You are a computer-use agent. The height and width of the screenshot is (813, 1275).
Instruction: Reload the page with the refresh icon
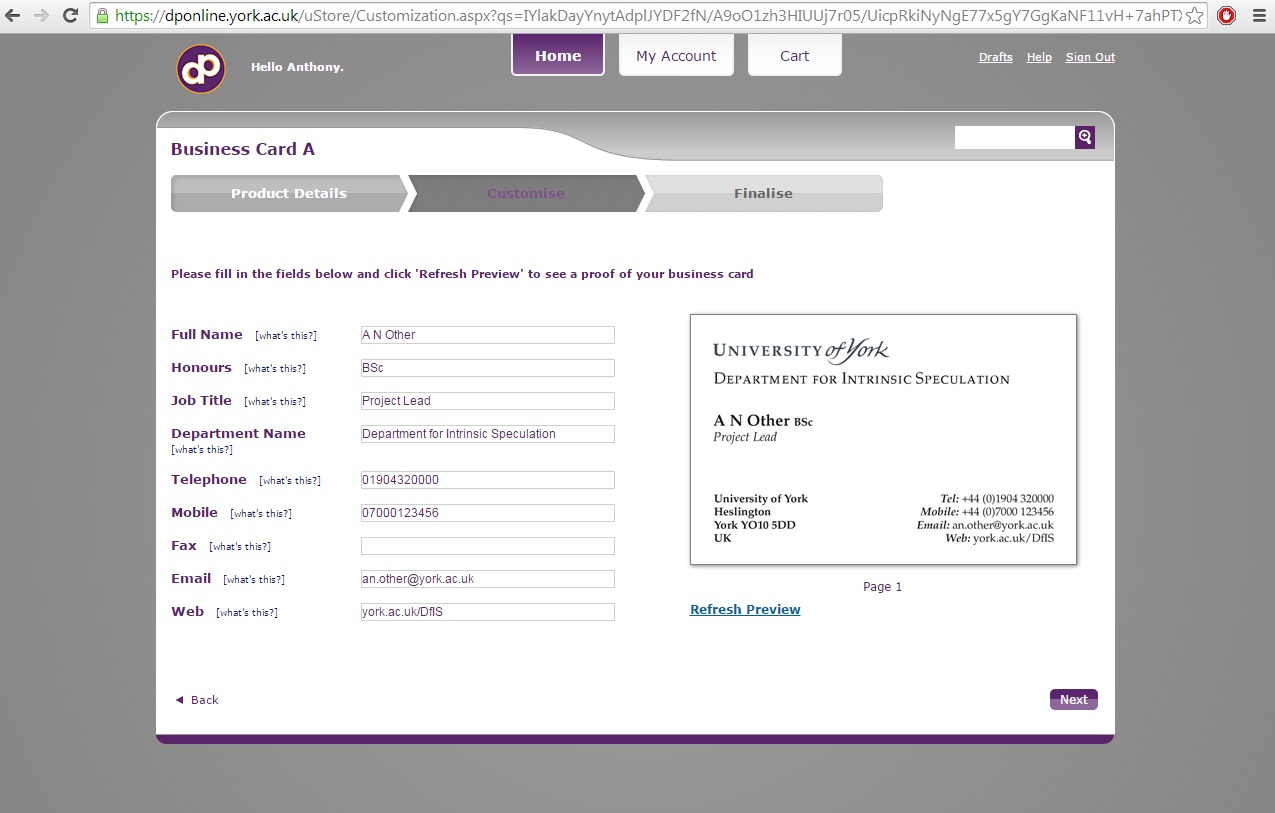coord(70,15)
